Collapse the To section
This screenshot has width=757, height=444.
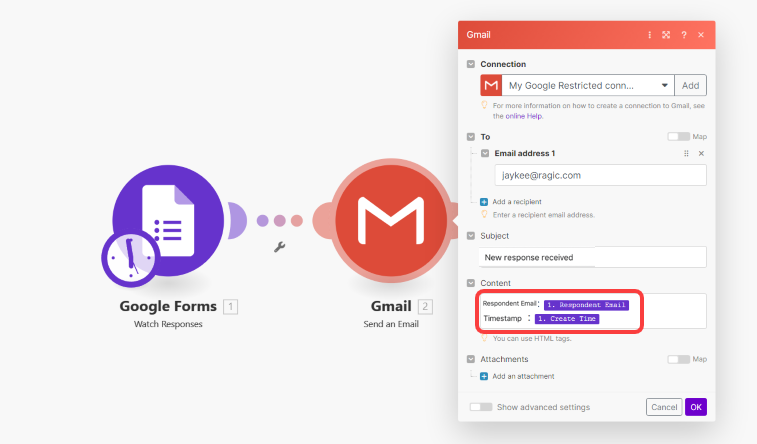click(471, 137)
